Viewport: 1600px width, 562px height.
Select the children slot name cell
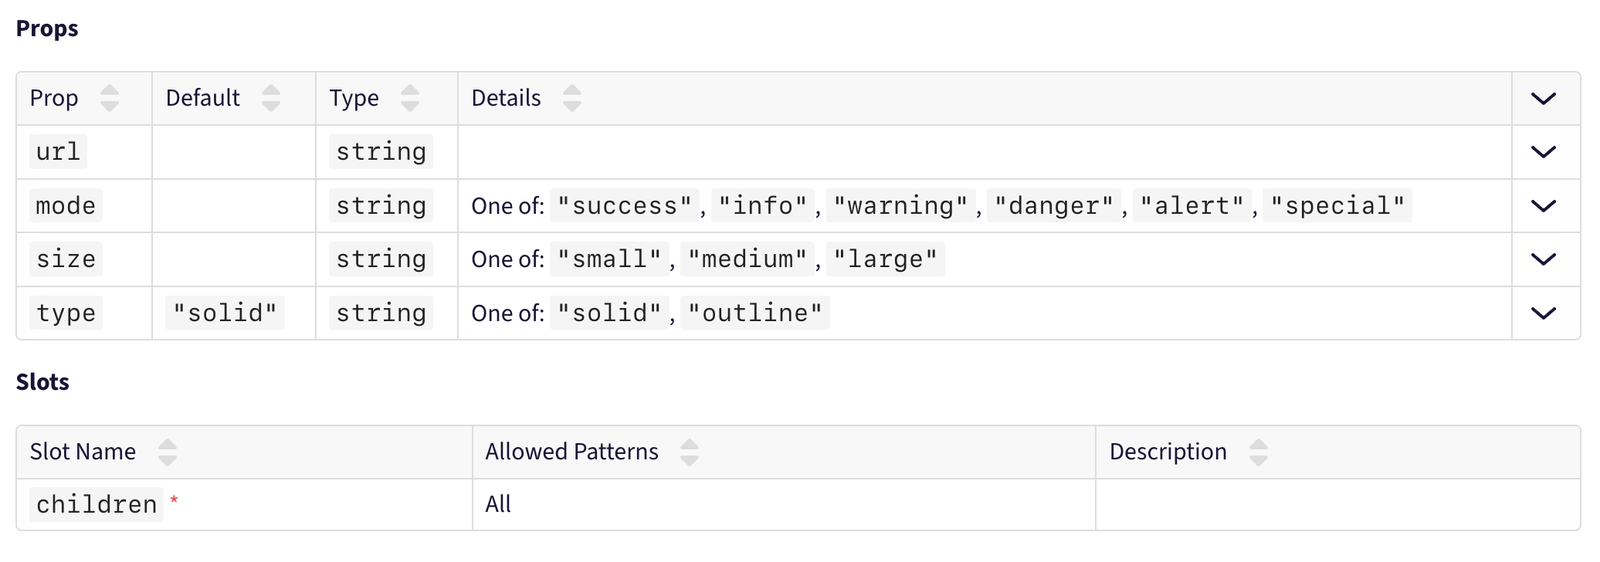(97, 505)
